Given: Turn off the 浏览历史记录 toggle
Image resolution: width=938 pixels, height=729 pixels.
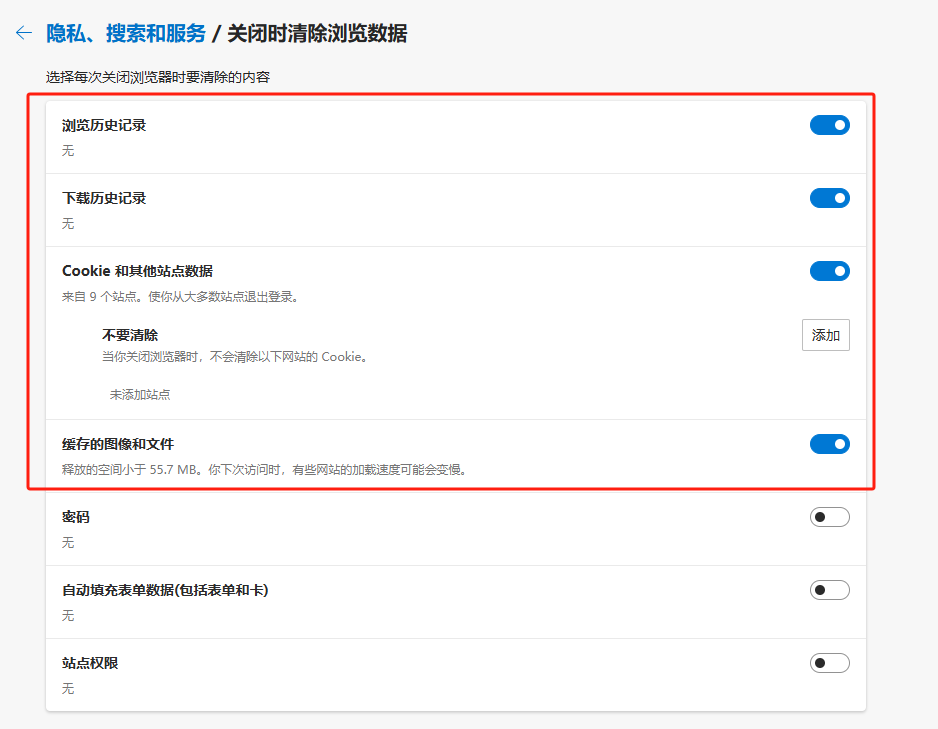Looking at the screenshot, I should pos(830,125).
